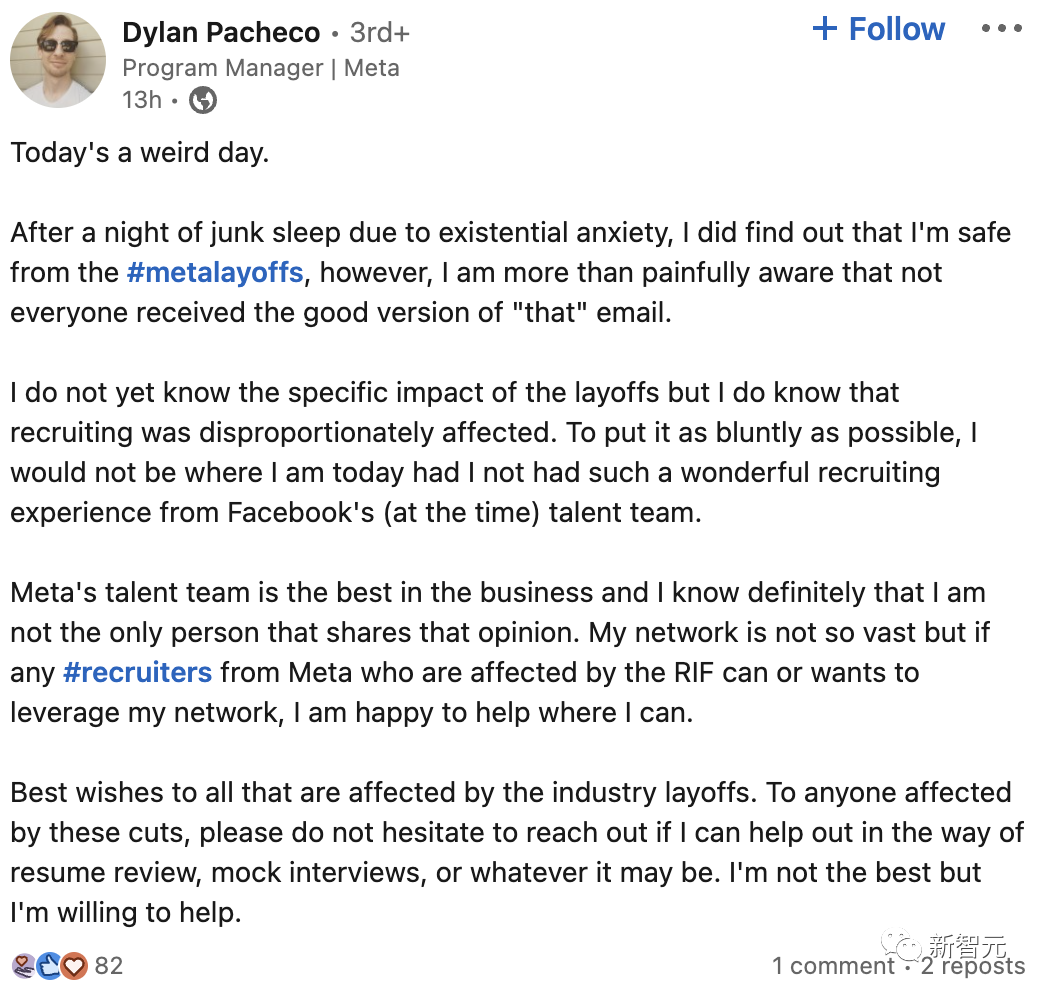Click the 3rd+ connection degree label
The image size is (1040, 992).
[x=380, y=33]
